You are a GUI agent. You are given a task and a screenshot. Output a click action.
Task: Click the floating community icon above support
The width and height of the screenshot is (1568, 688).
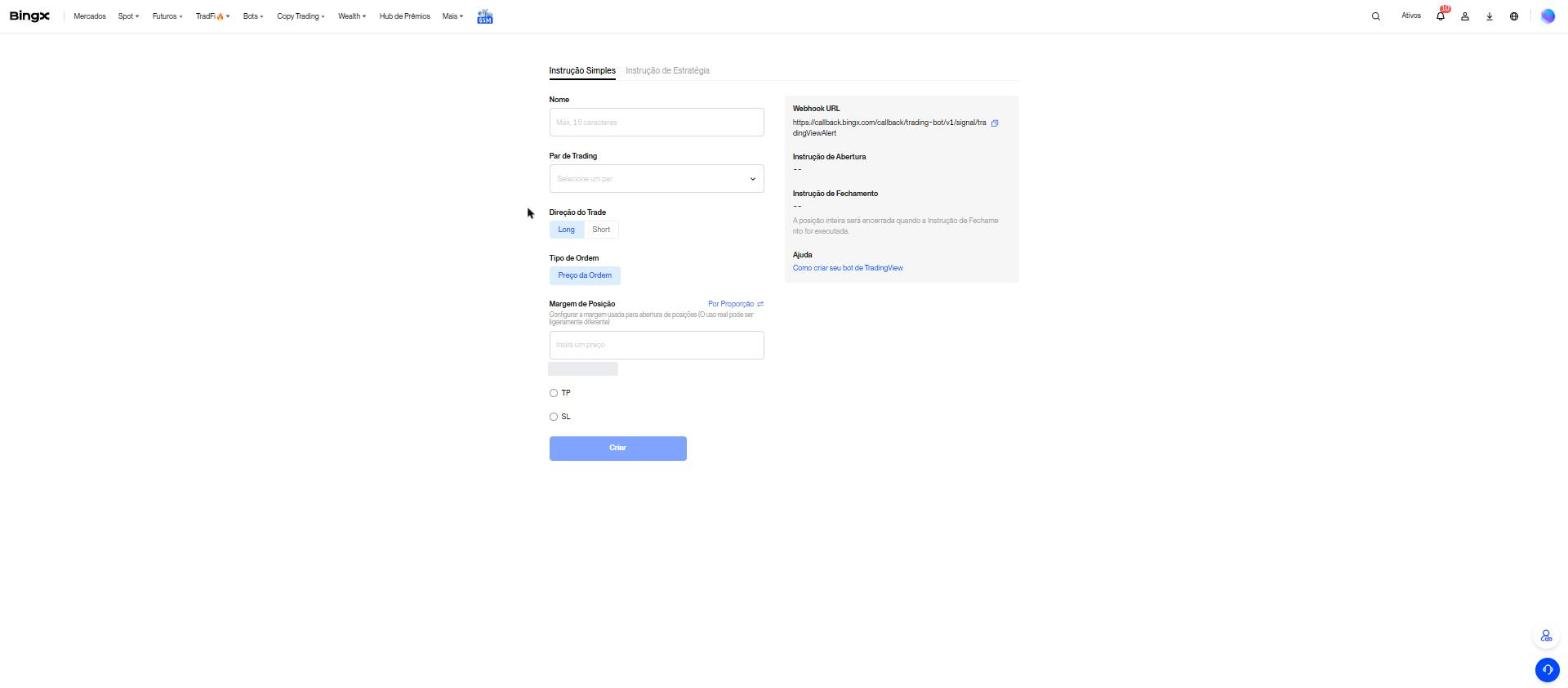click(x=1546, y=636)
